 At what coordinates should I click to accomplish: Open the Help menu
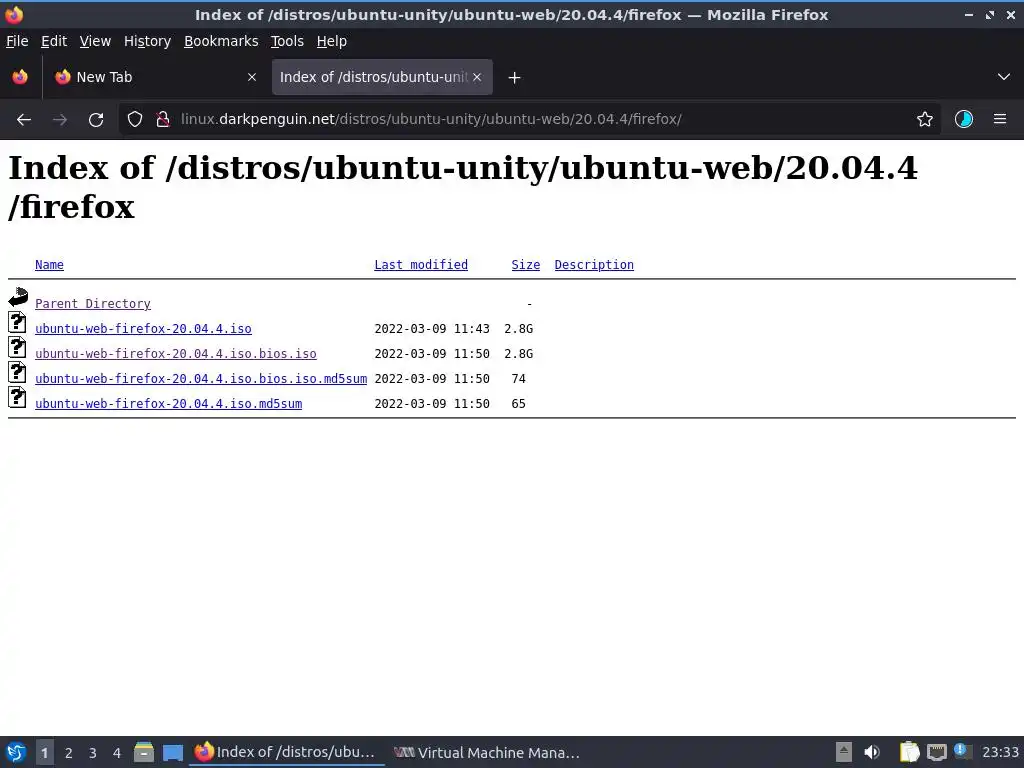tap(332, 41)
